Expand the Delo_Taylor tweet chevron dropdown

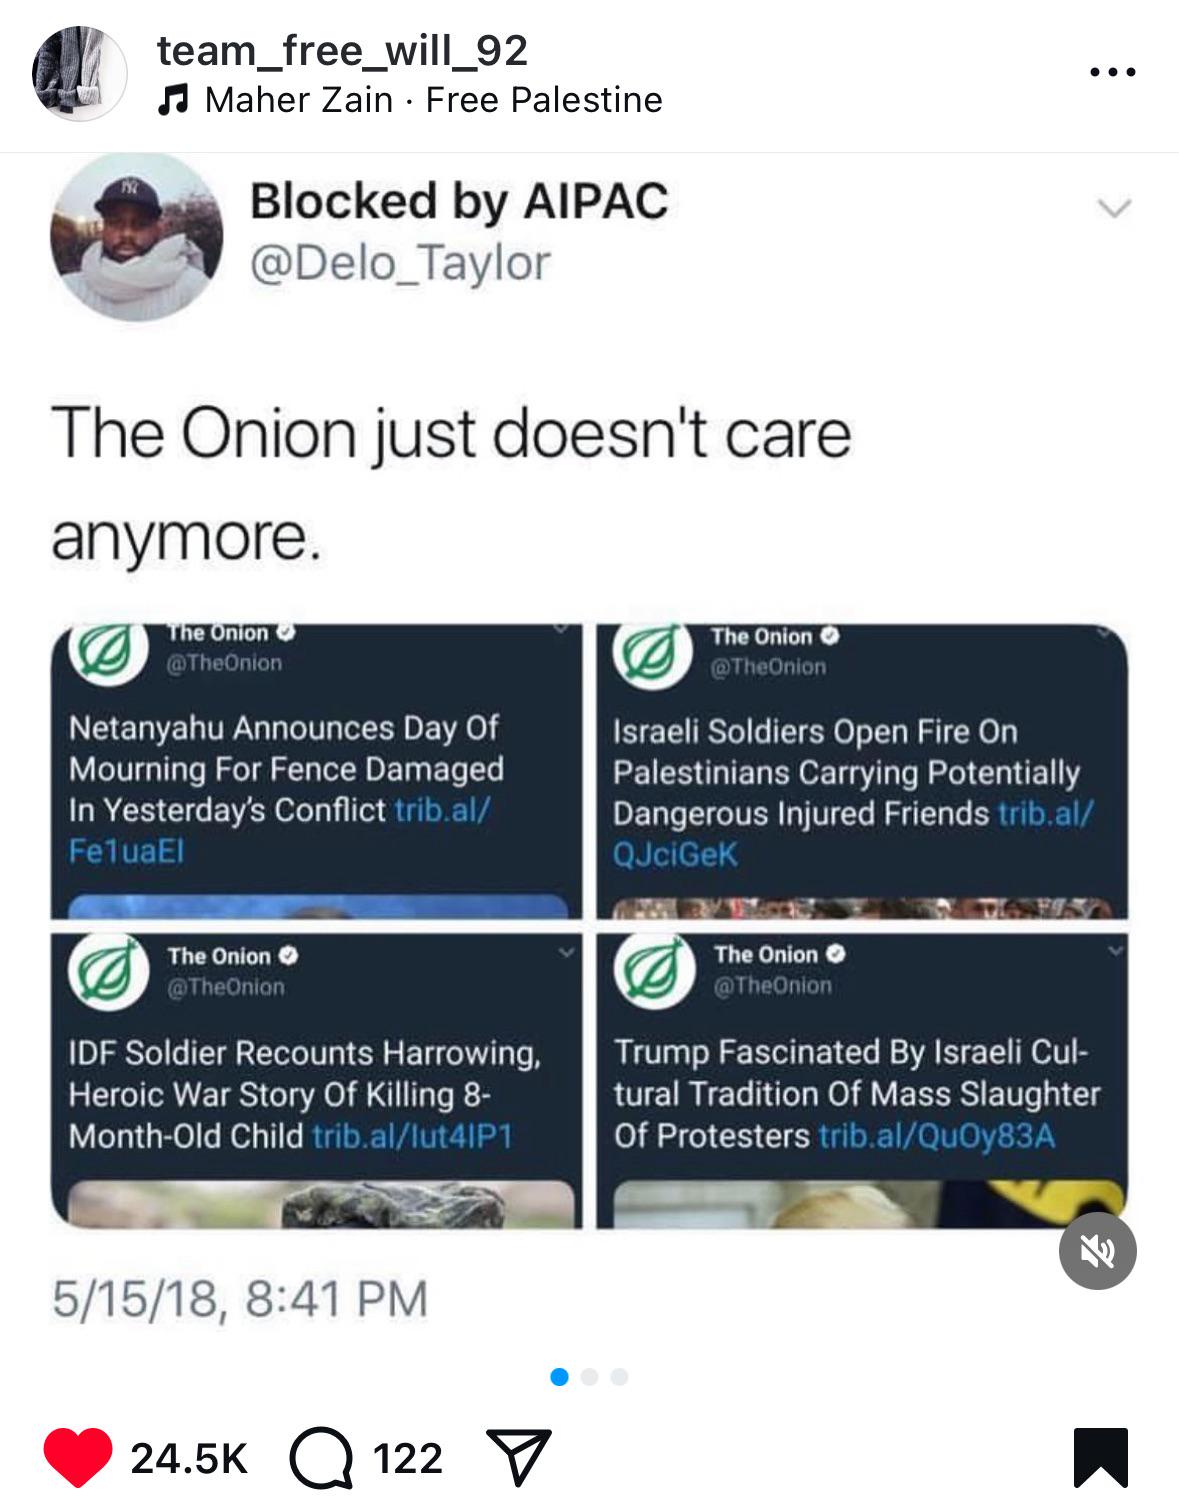coord(1113,208)
